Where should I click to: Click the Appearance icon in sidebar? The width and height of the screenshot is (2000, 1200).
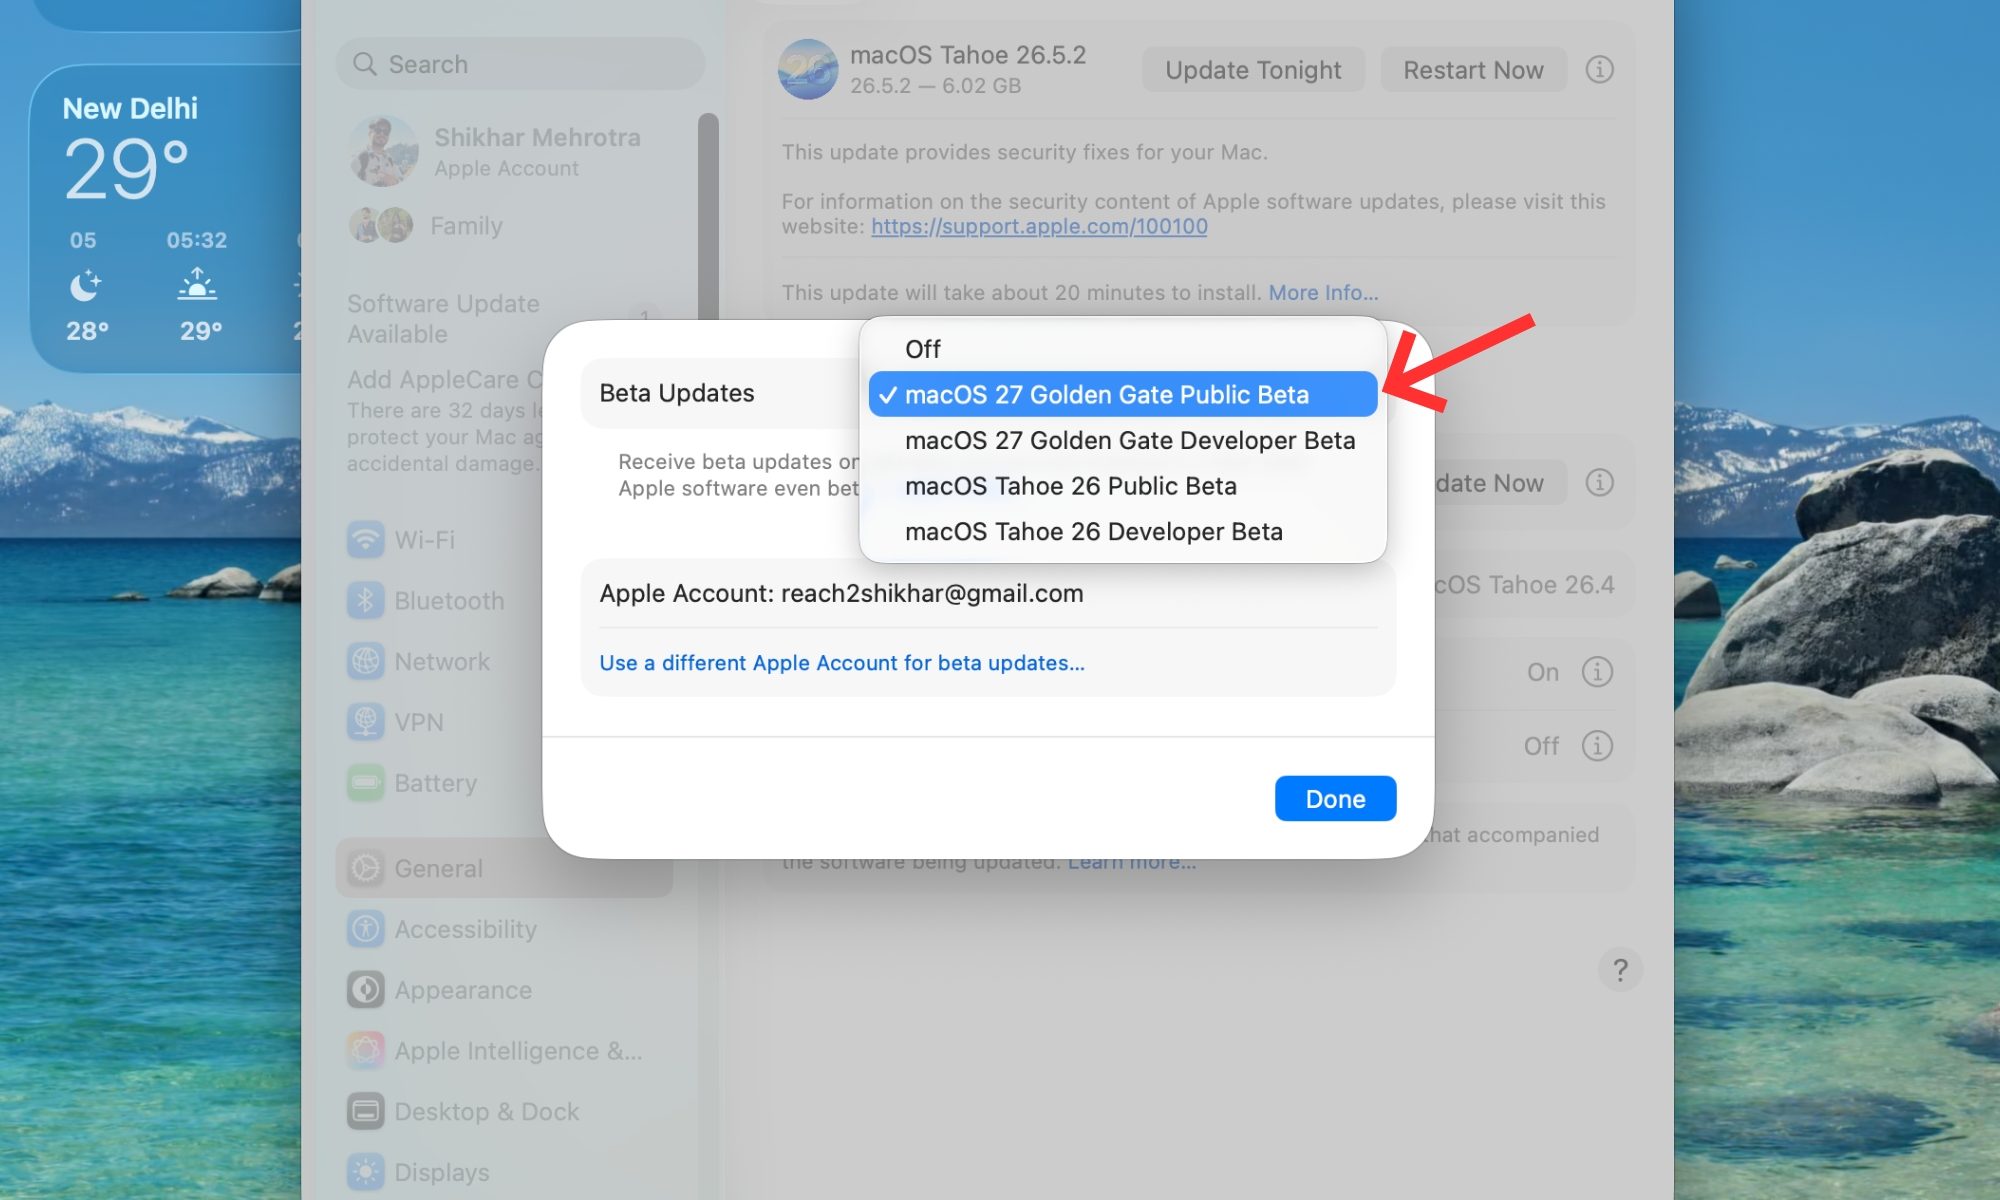(x=366, y=990)
